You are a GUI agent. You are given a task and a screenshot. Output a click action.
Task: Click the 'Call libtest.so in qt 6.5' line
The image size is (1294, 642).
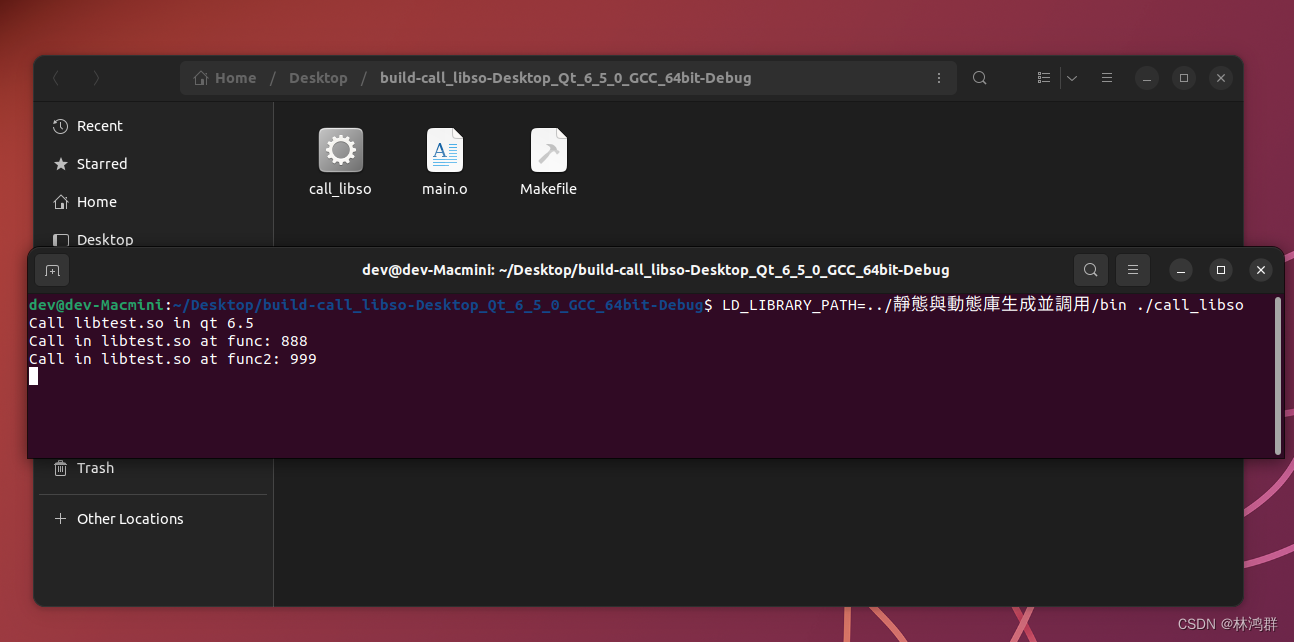pos(141,323)
